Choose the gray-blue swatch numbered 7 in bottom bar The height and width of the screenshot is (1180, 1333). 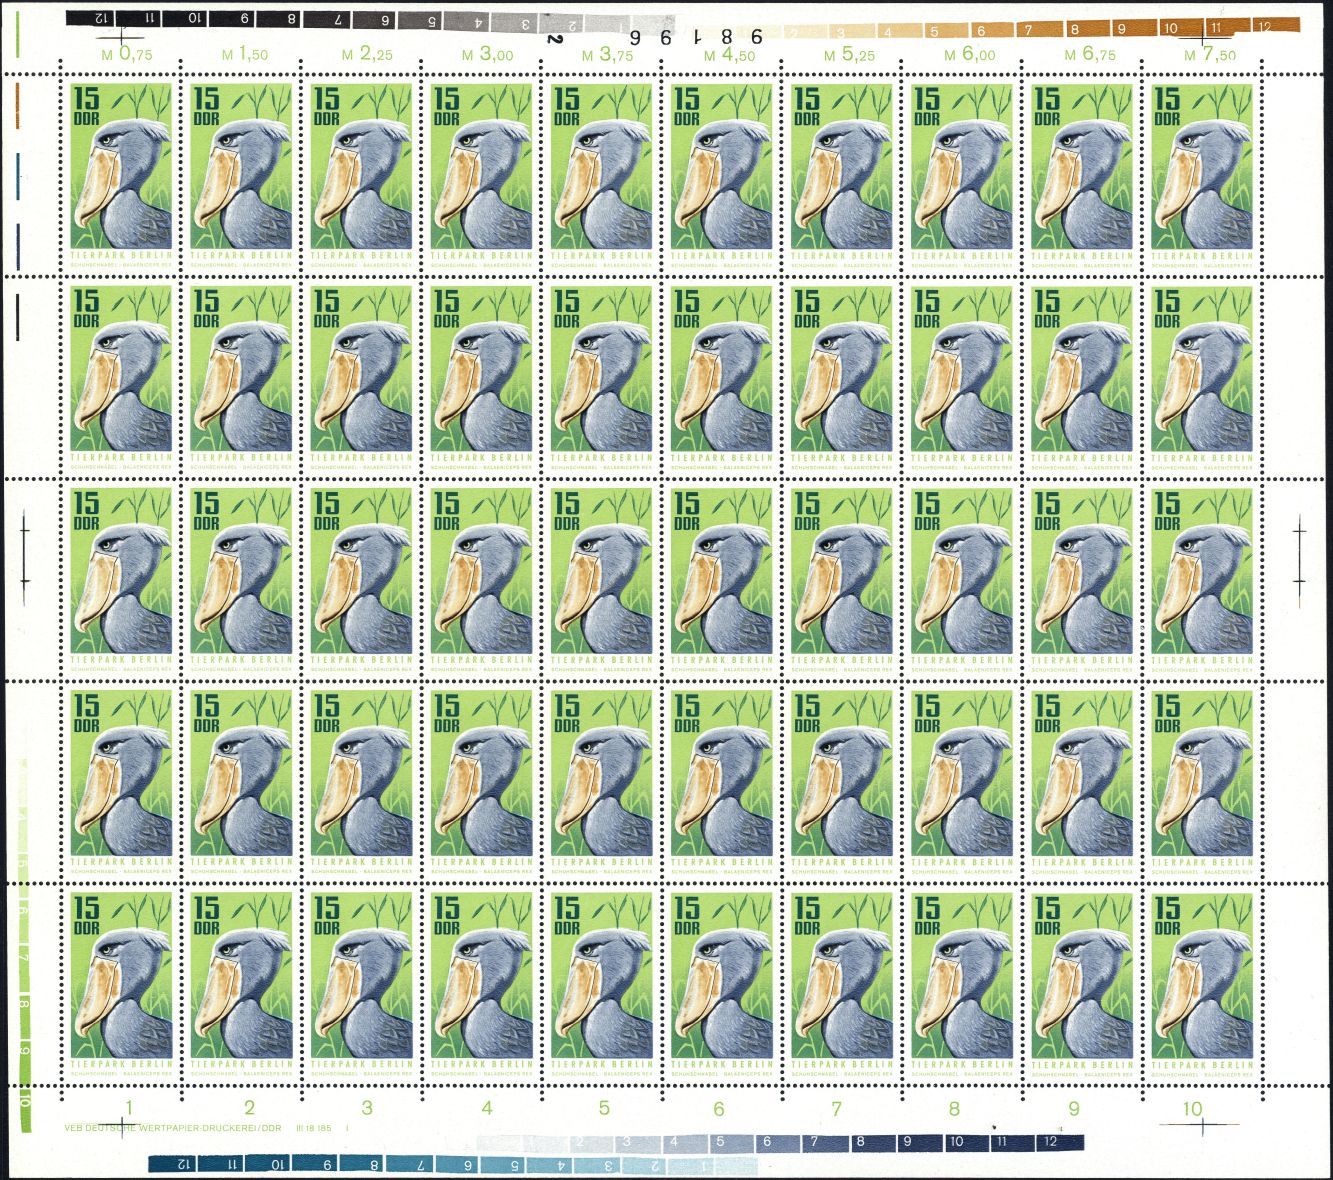[x=814, y=1142]
